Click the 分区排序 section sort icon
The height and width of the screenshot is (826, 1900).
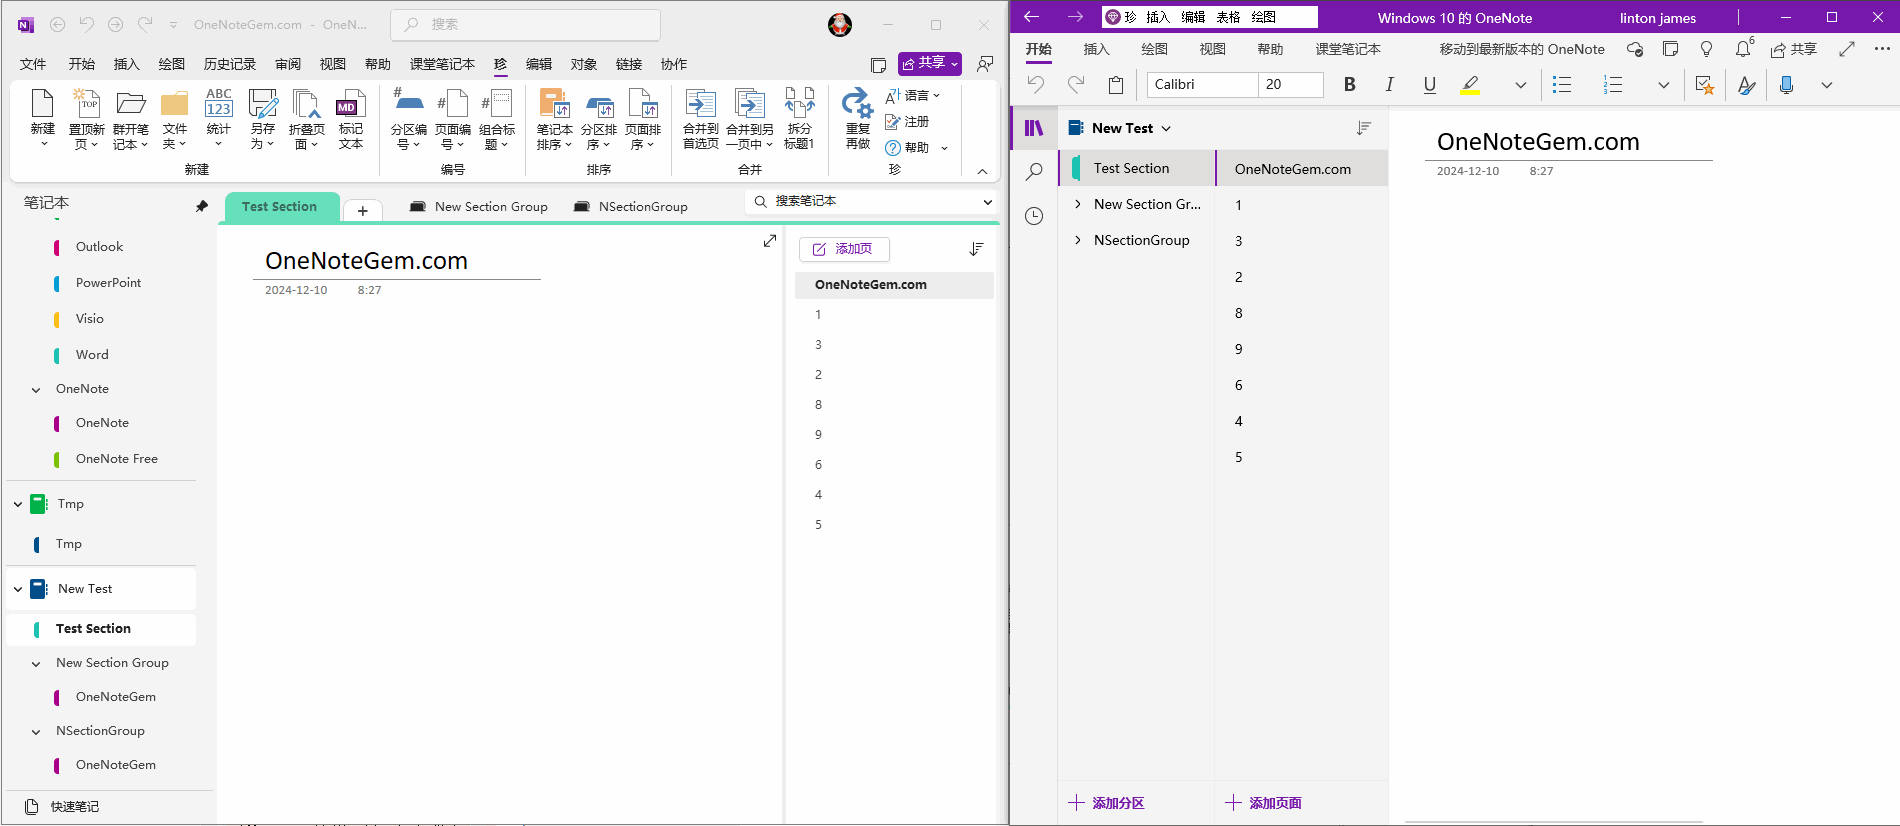599,104
